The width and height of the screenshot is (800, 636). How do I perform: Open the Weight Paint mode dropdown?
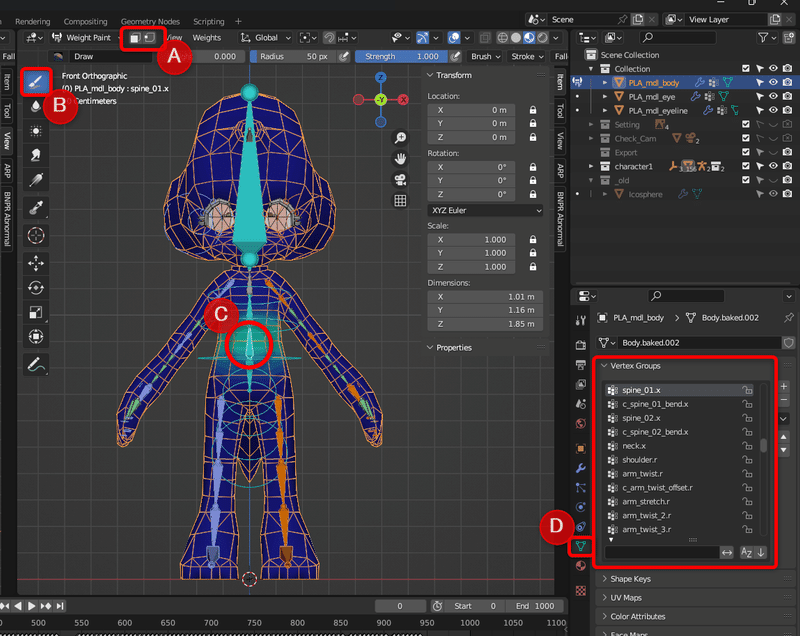(x=85, y=38)
